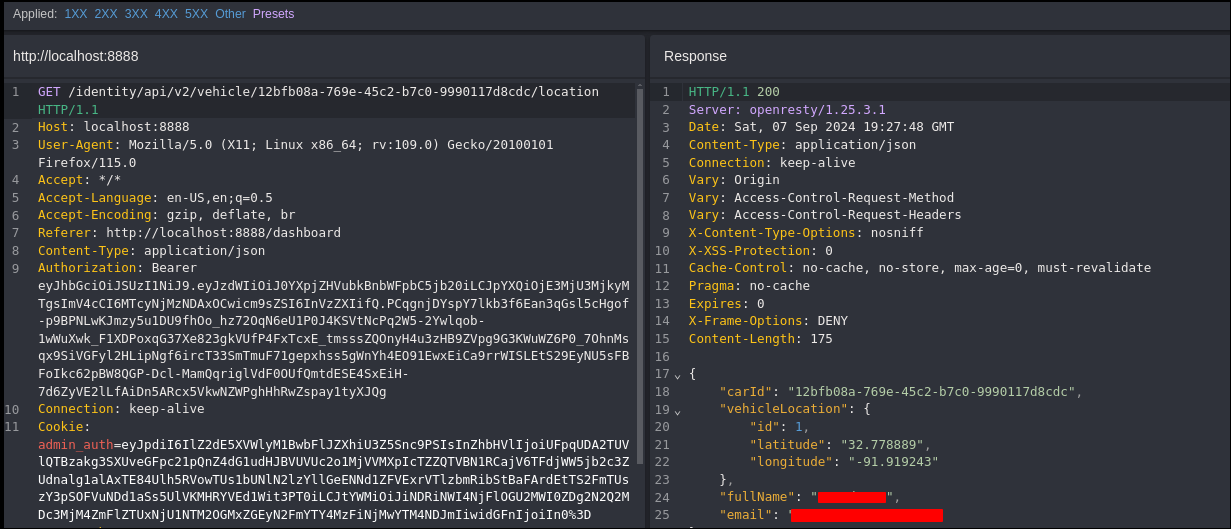The height and width of the screenshot is (529, 1231).
Task: Toggle the 1XX status filter
Action: pyautogui.click(x=76, y=14)
